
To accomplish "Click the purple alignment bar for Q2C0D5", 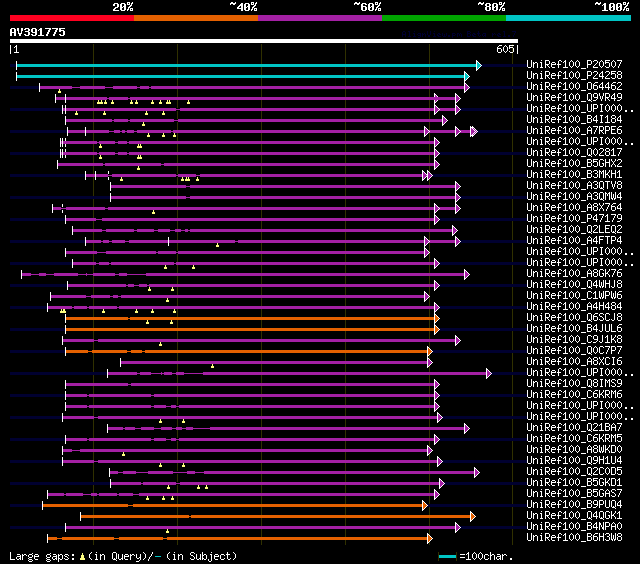I will (292, 472).
